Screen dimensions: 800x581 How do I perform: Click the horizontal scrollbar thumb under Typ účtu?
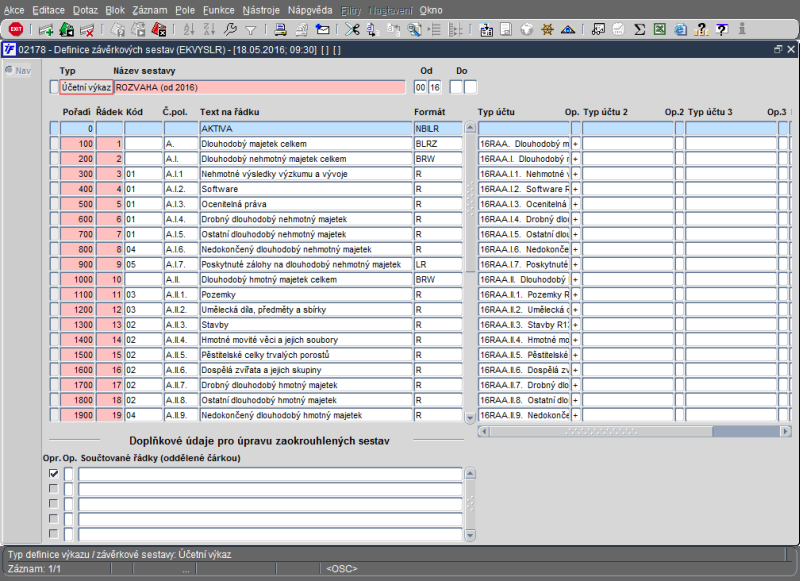point(601,432)
